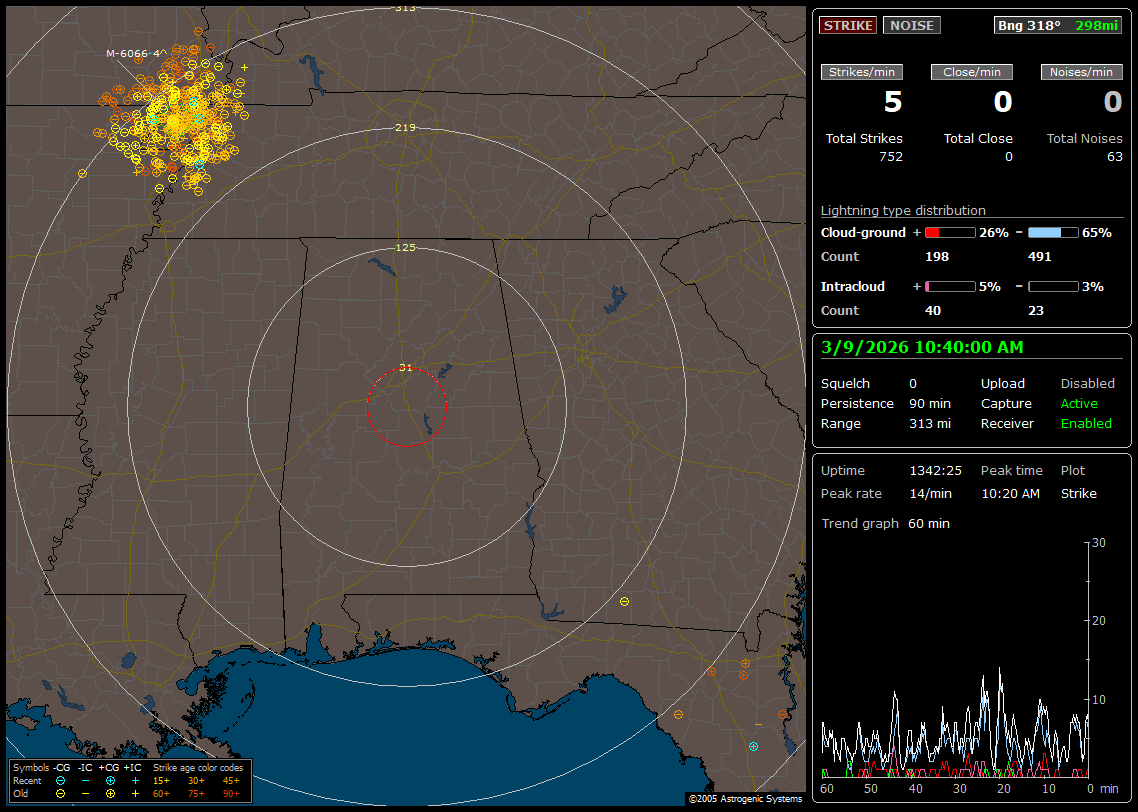
Task: Click the Capture Active status text
Action: (x=1079, y=403)
